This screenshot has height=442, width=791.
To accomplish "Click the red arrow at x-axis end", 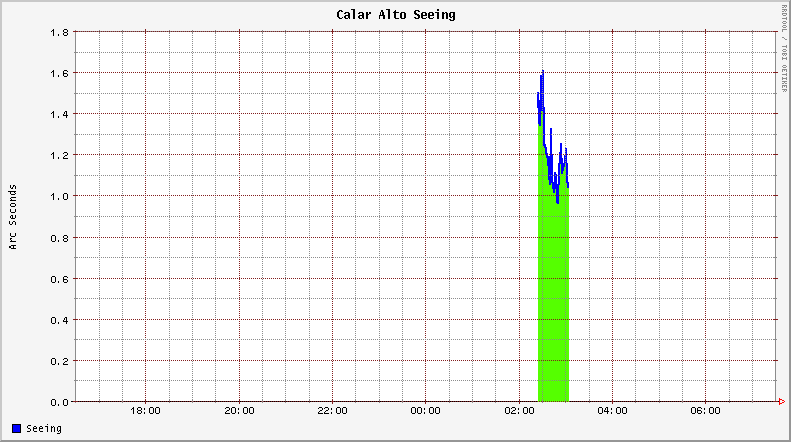I will [x=781, y=402].
